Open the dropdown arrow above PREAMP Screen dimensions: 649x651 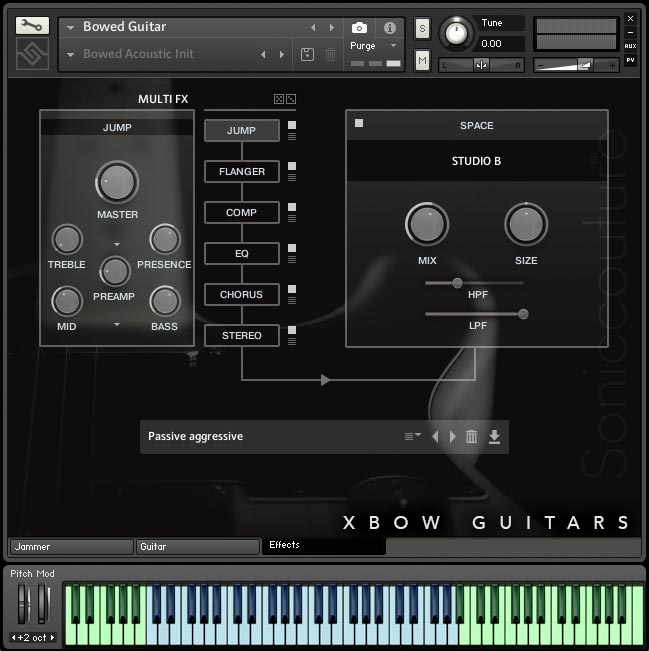tap(117, 244)
